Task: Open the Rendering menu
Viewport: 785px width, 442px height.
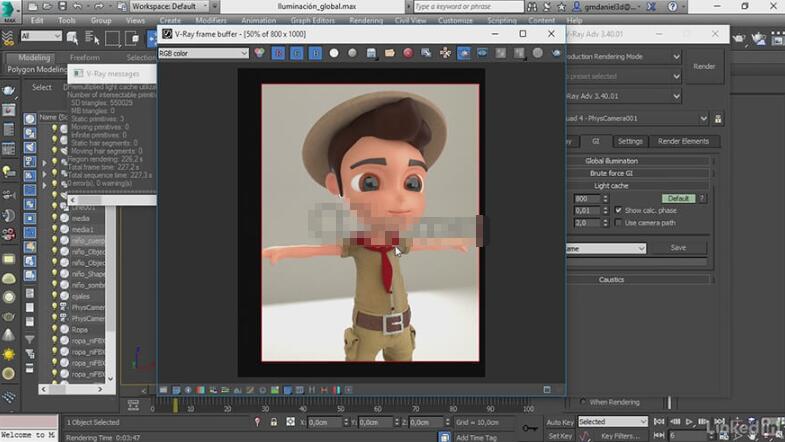Action: (x=366, y=21)
